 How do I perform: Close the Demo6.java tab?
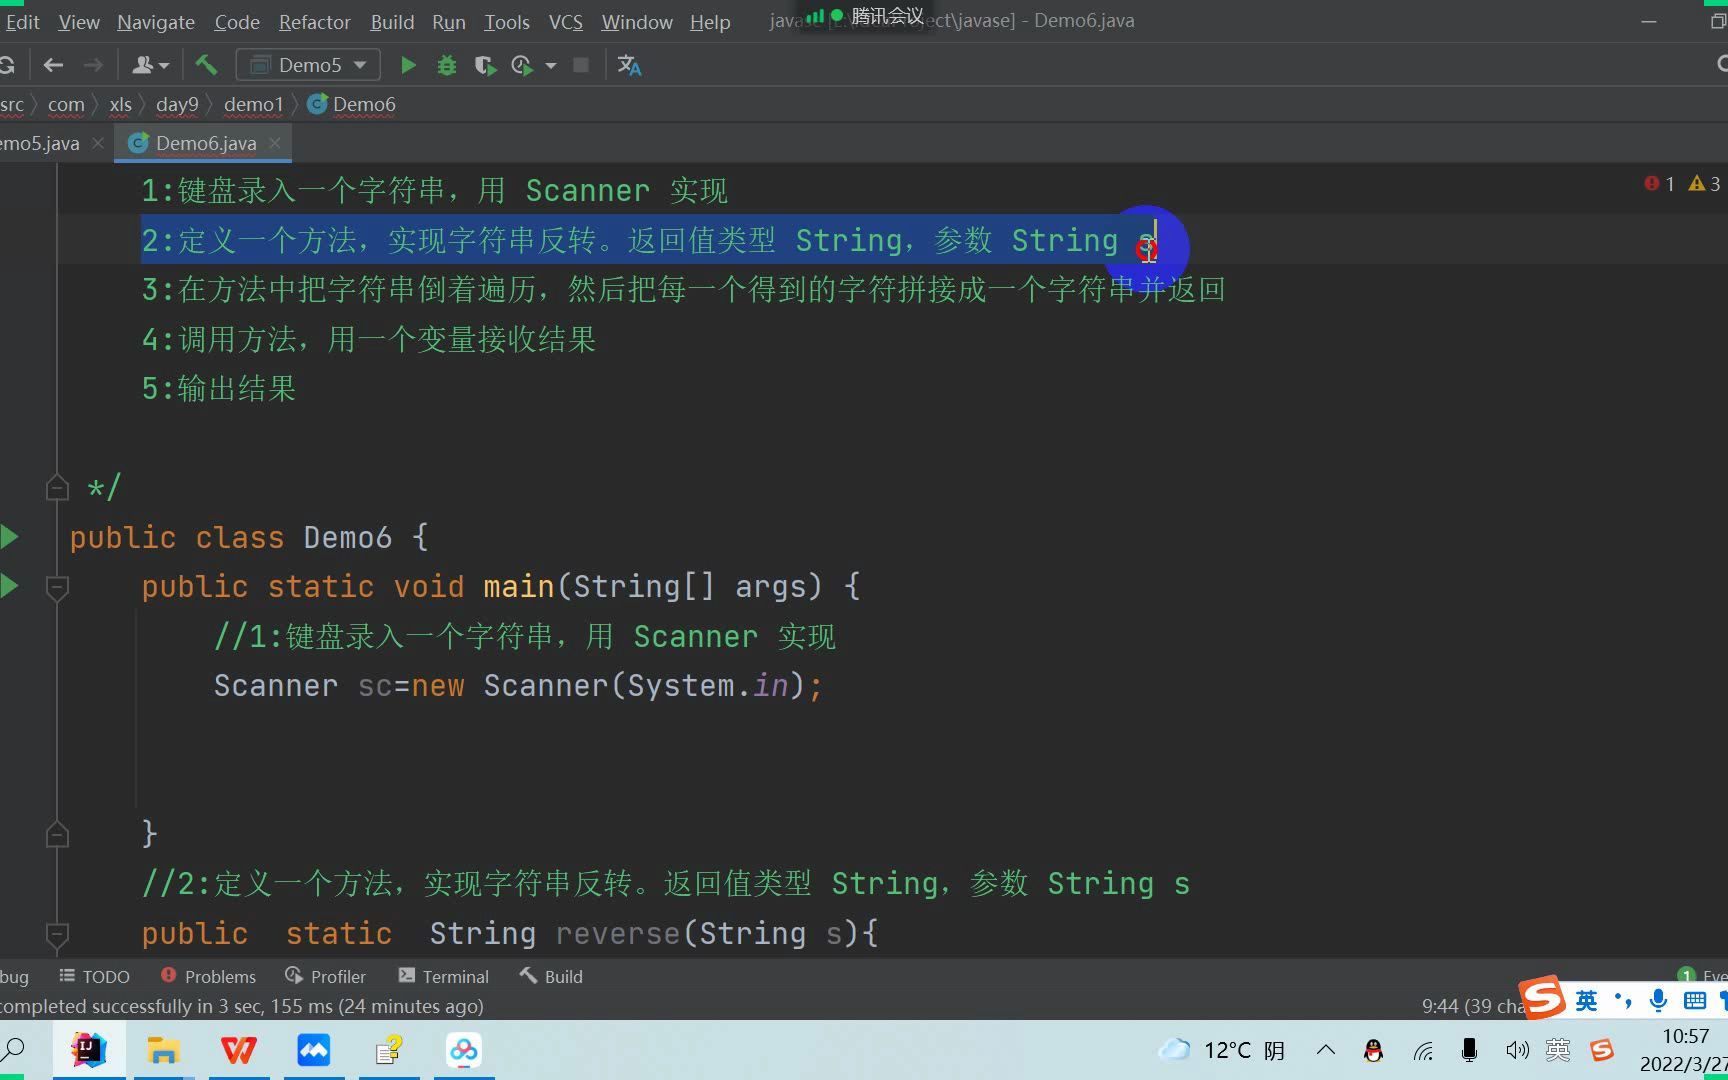pyautogui.click(x=275, y=143)
